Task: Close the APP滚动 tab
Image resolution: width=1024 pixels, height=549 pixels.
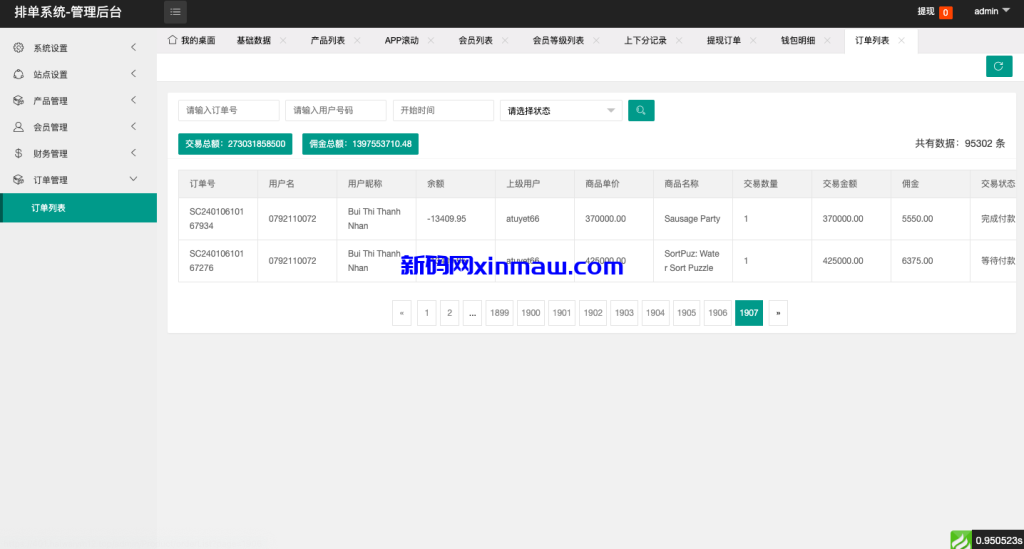Action: click(430, 40)
